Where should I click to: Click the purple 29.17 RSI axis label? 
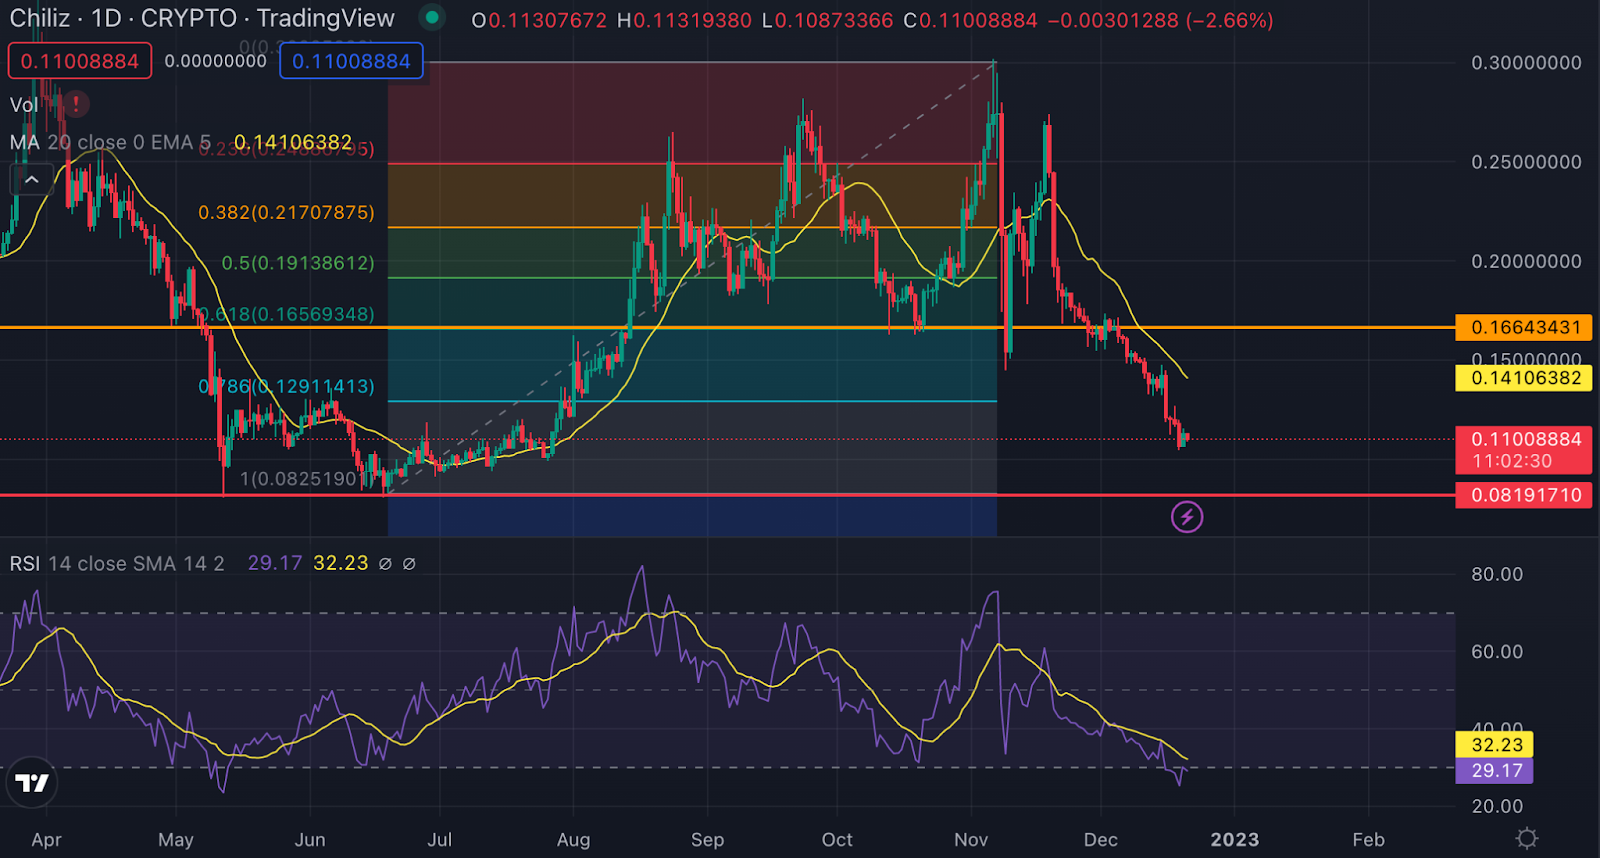1495,771
